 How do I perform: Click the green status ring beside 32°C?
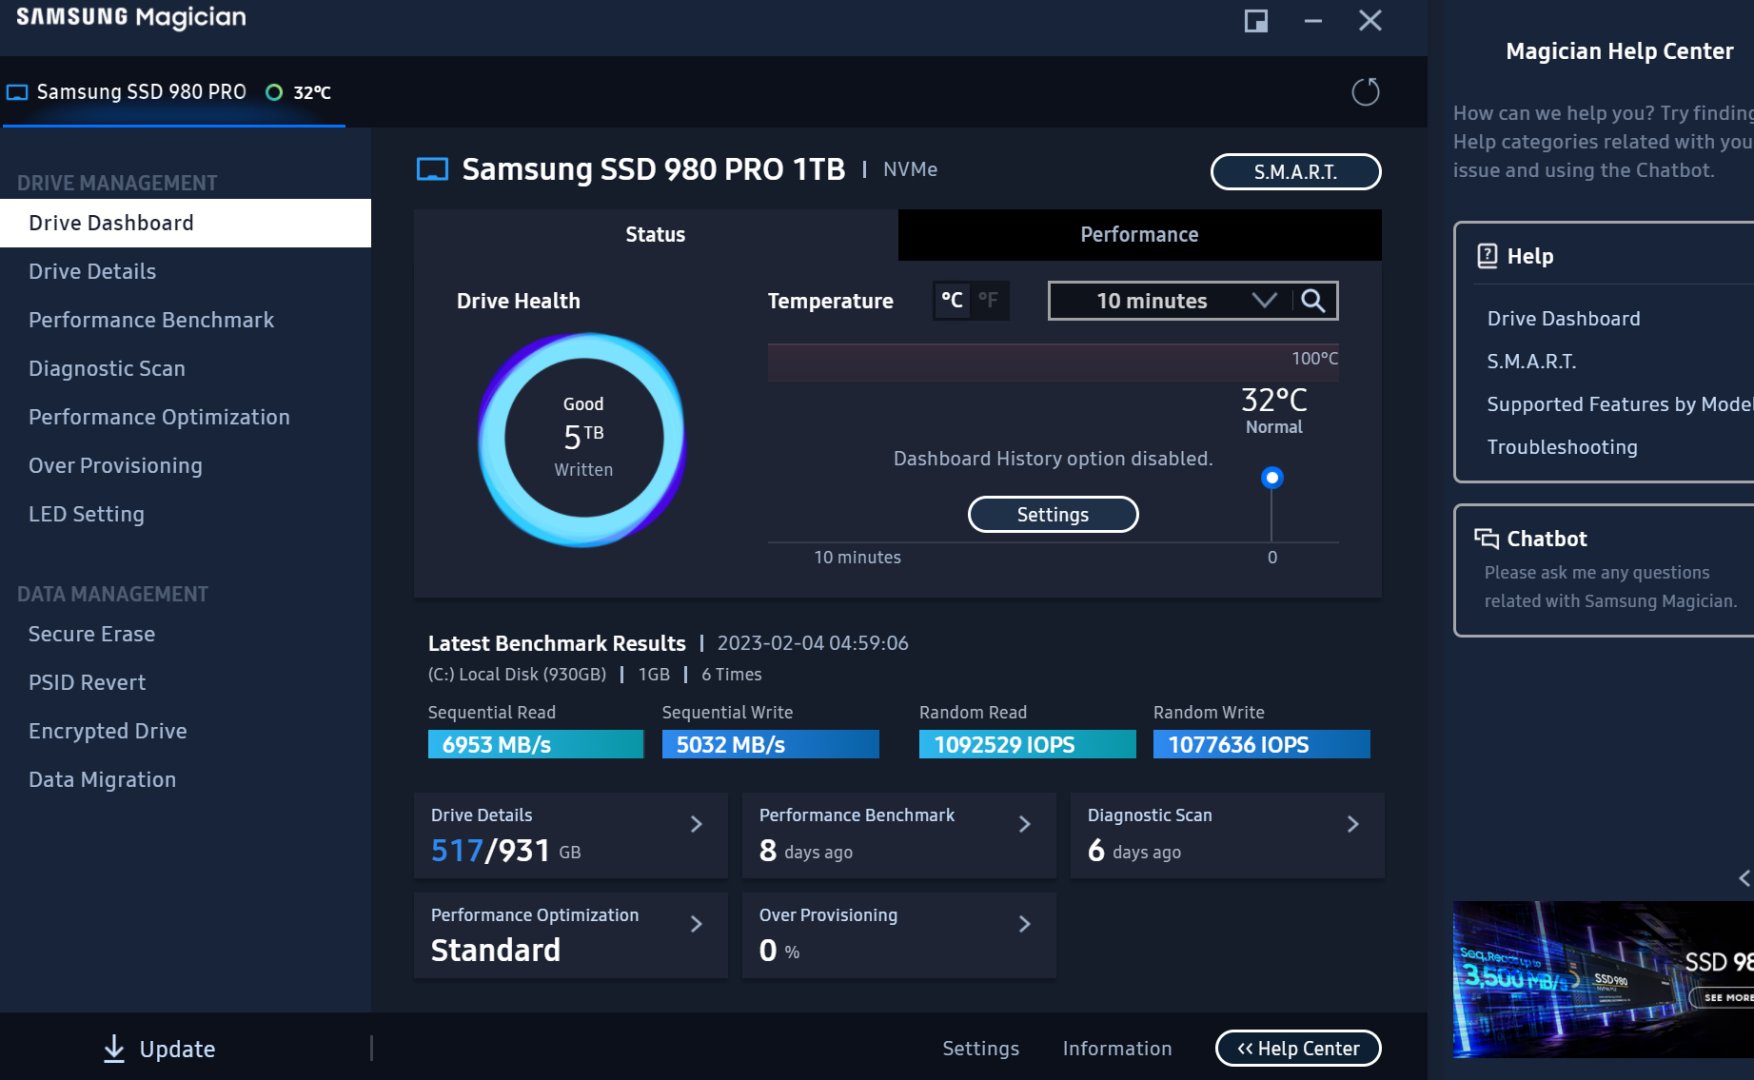274,92
